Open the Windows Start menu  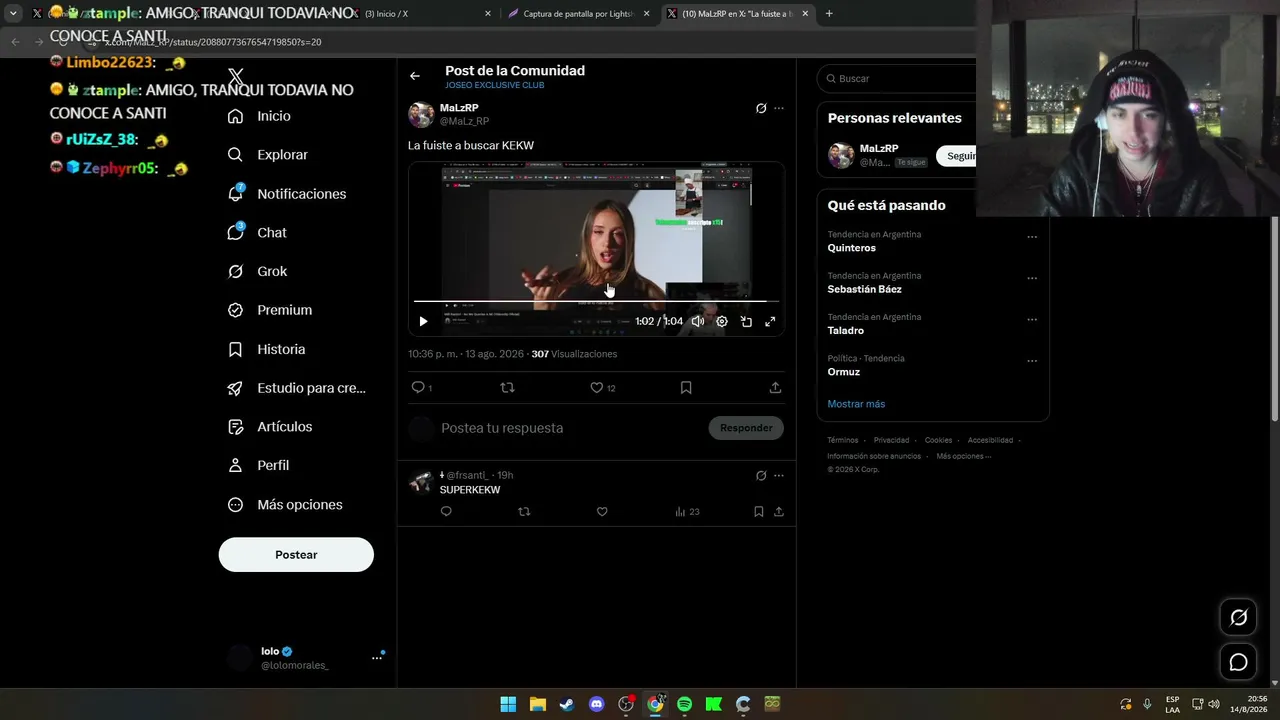coord(508,704)
